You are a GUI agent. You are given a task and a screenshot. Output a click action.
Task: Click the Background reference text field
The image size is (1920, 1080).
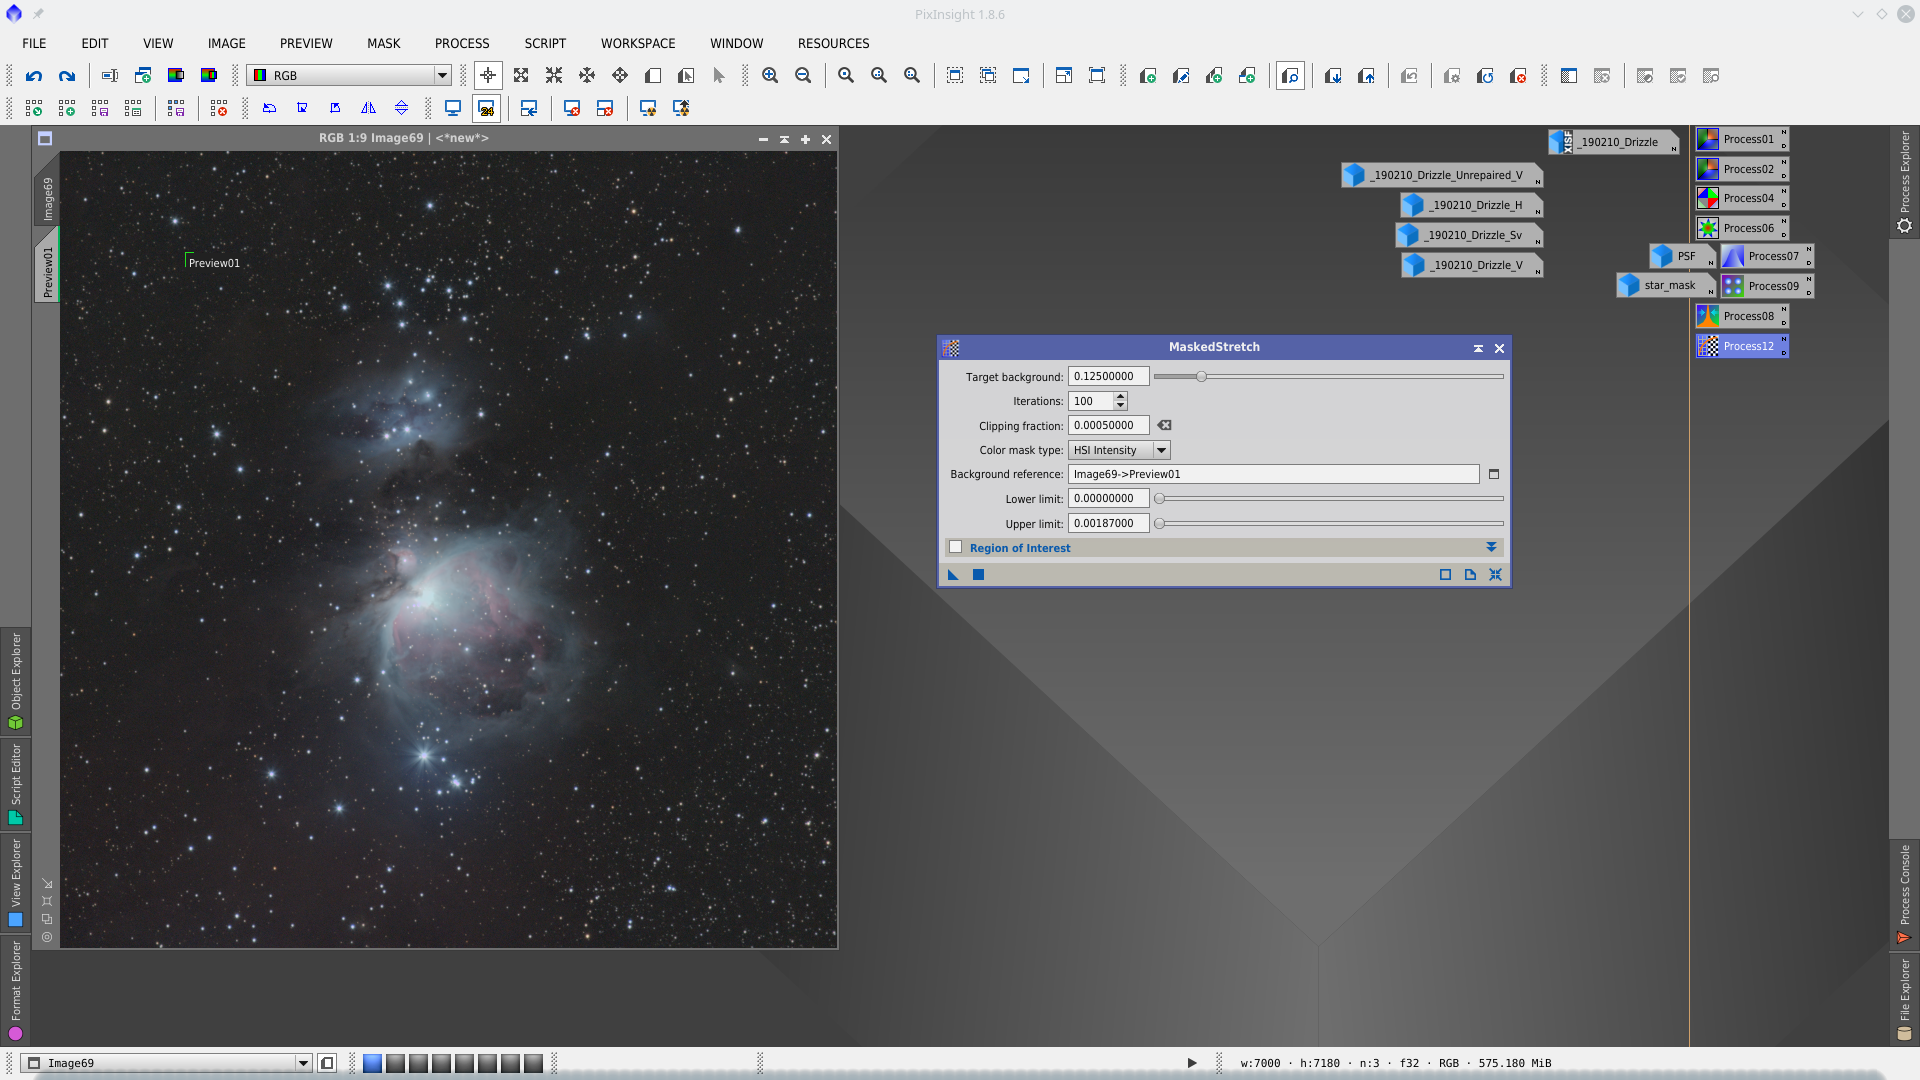1273,475
